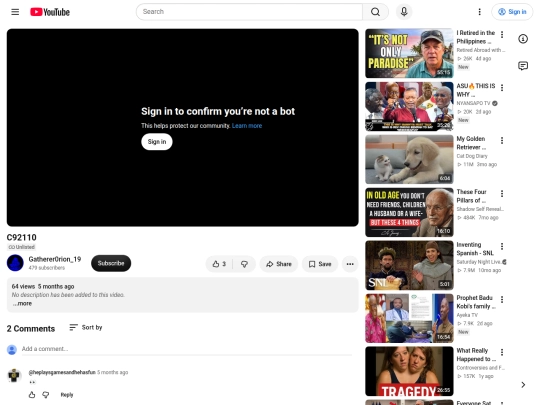Open options for These Four Pillars video
540x405 pixels.
pyautogui.click(x=502, y=194)
